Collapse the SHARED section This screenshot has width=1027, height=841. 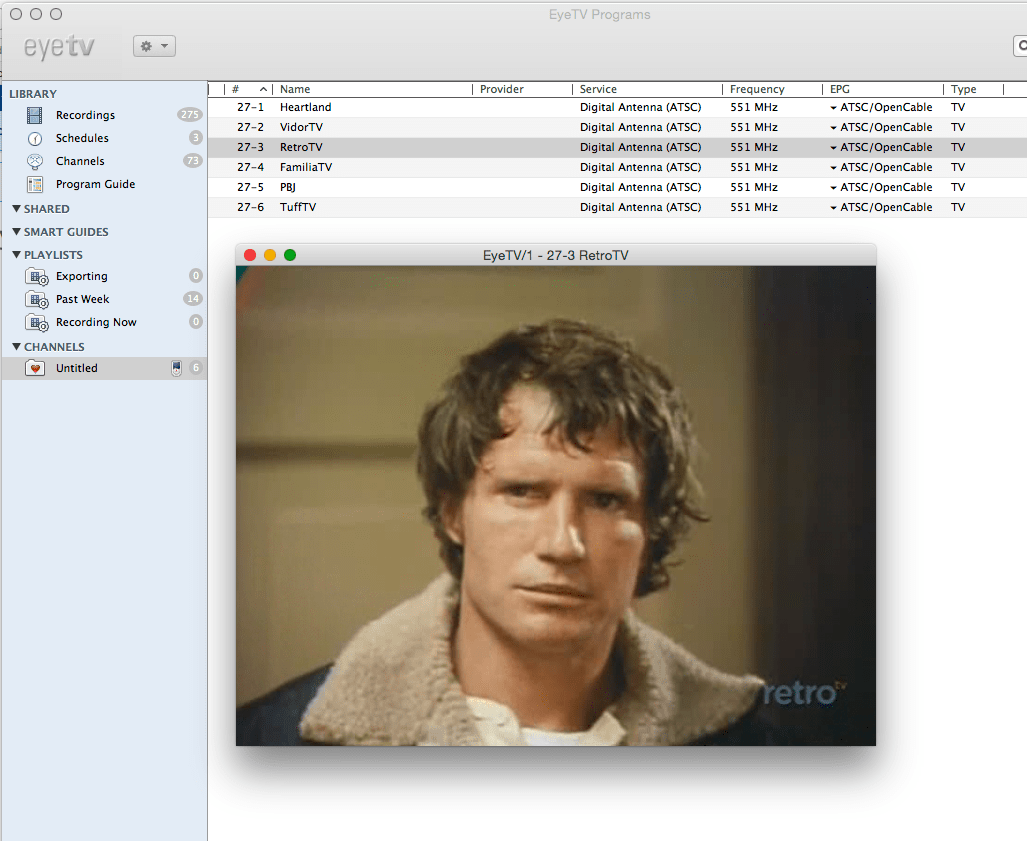(x=16, y=208)
